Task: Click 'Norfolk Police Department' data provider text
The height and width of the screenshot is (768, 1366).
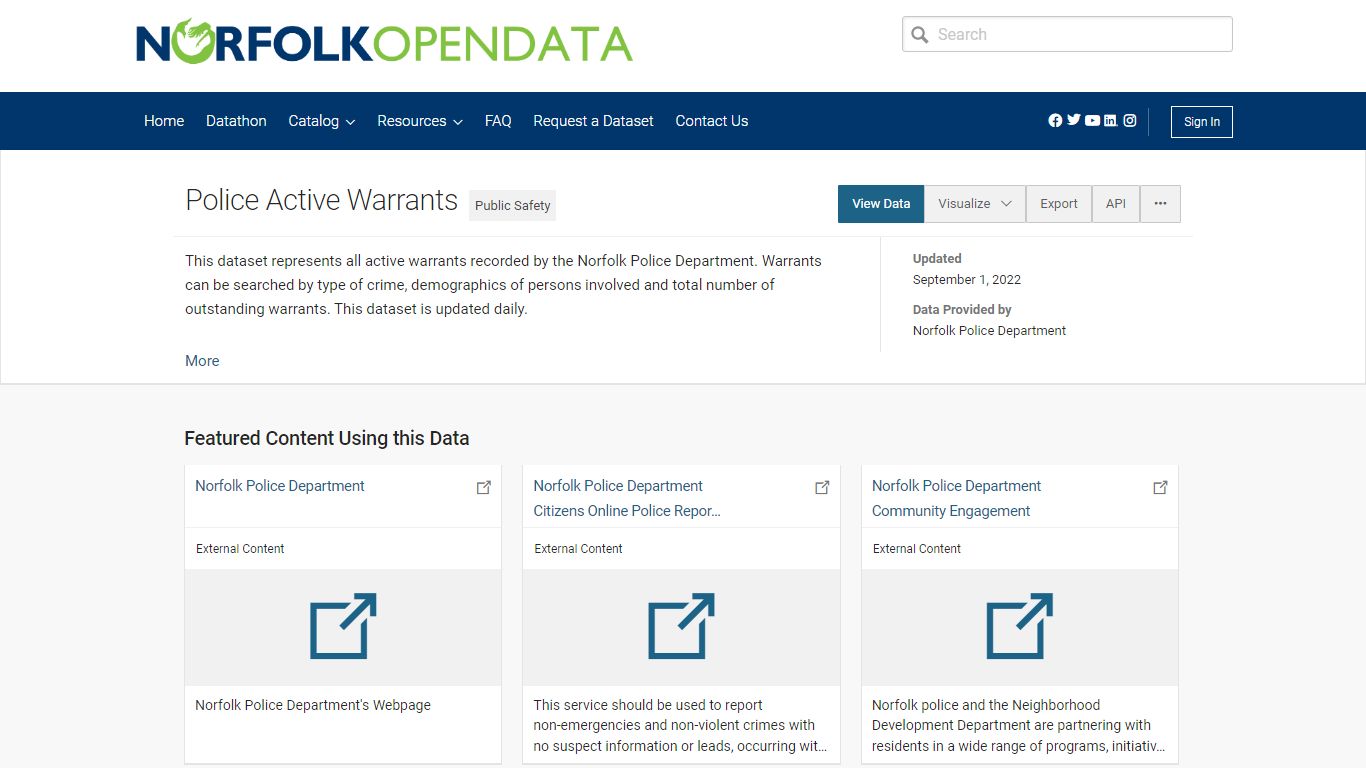Action: point(990,331)
